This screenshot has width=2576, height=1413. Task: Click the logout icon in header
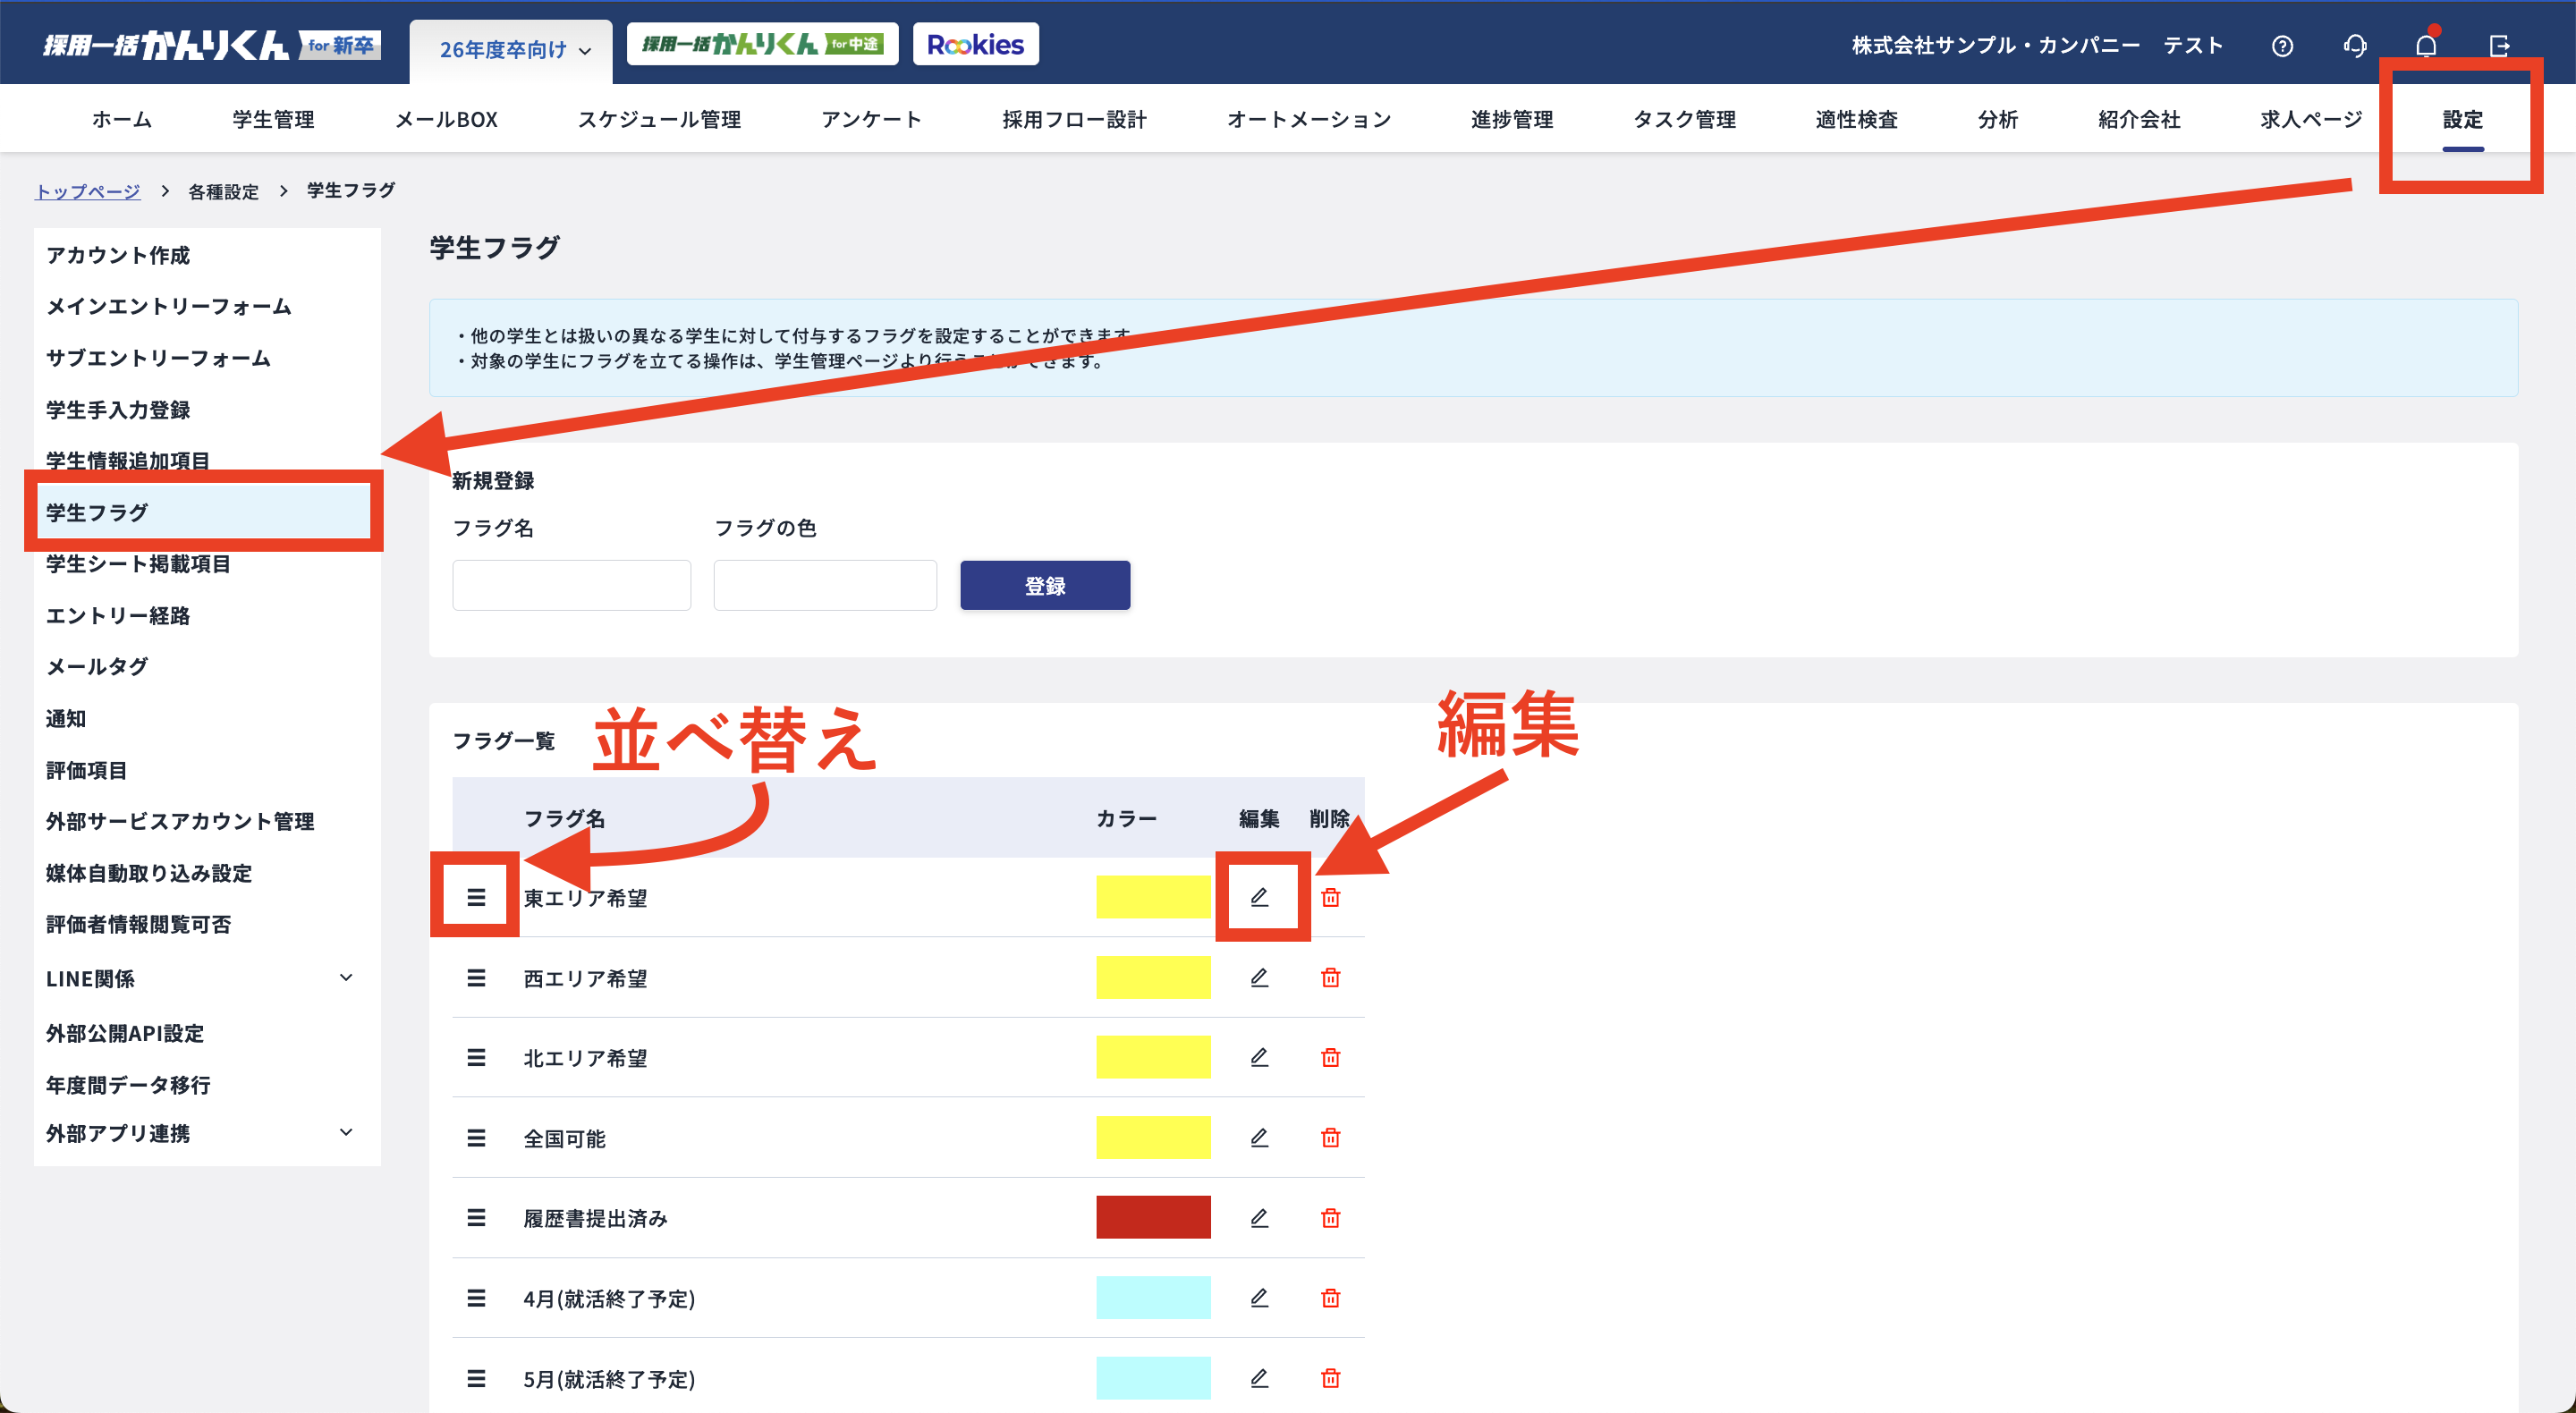tap(2499, 46)
